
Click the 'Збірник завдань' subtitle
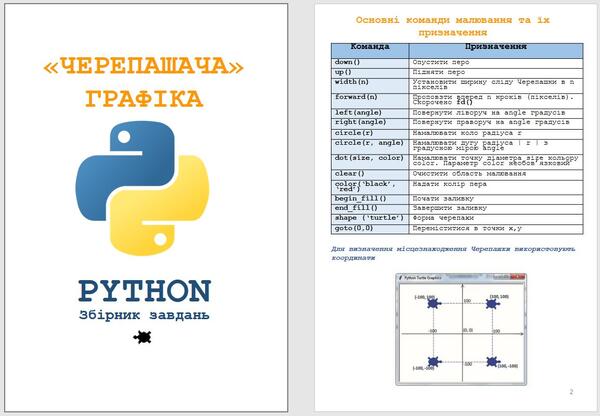[x=144, y=315]
